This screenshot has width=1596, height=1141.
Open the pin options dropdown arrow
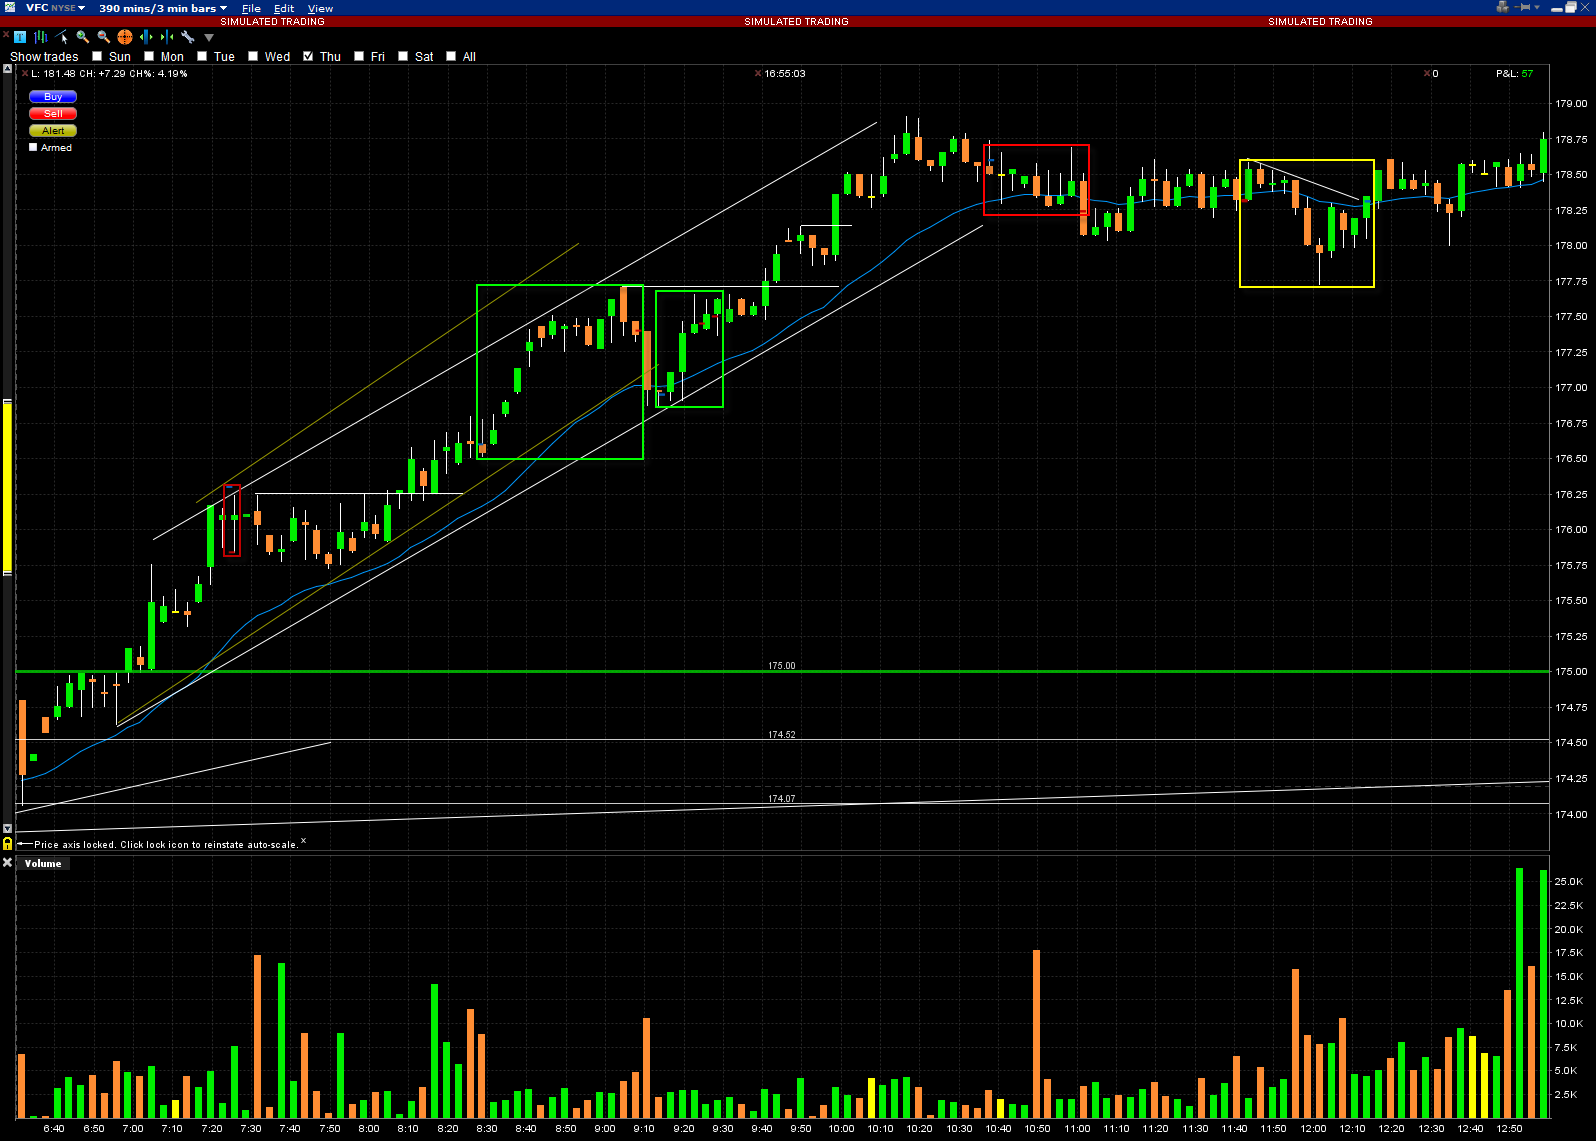1537,7
